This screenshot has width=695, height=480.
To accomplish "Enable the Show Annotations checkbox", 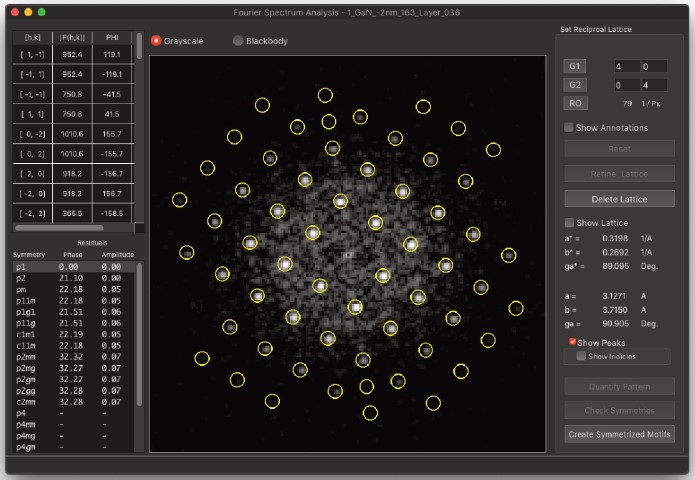I will coord(569,128).
